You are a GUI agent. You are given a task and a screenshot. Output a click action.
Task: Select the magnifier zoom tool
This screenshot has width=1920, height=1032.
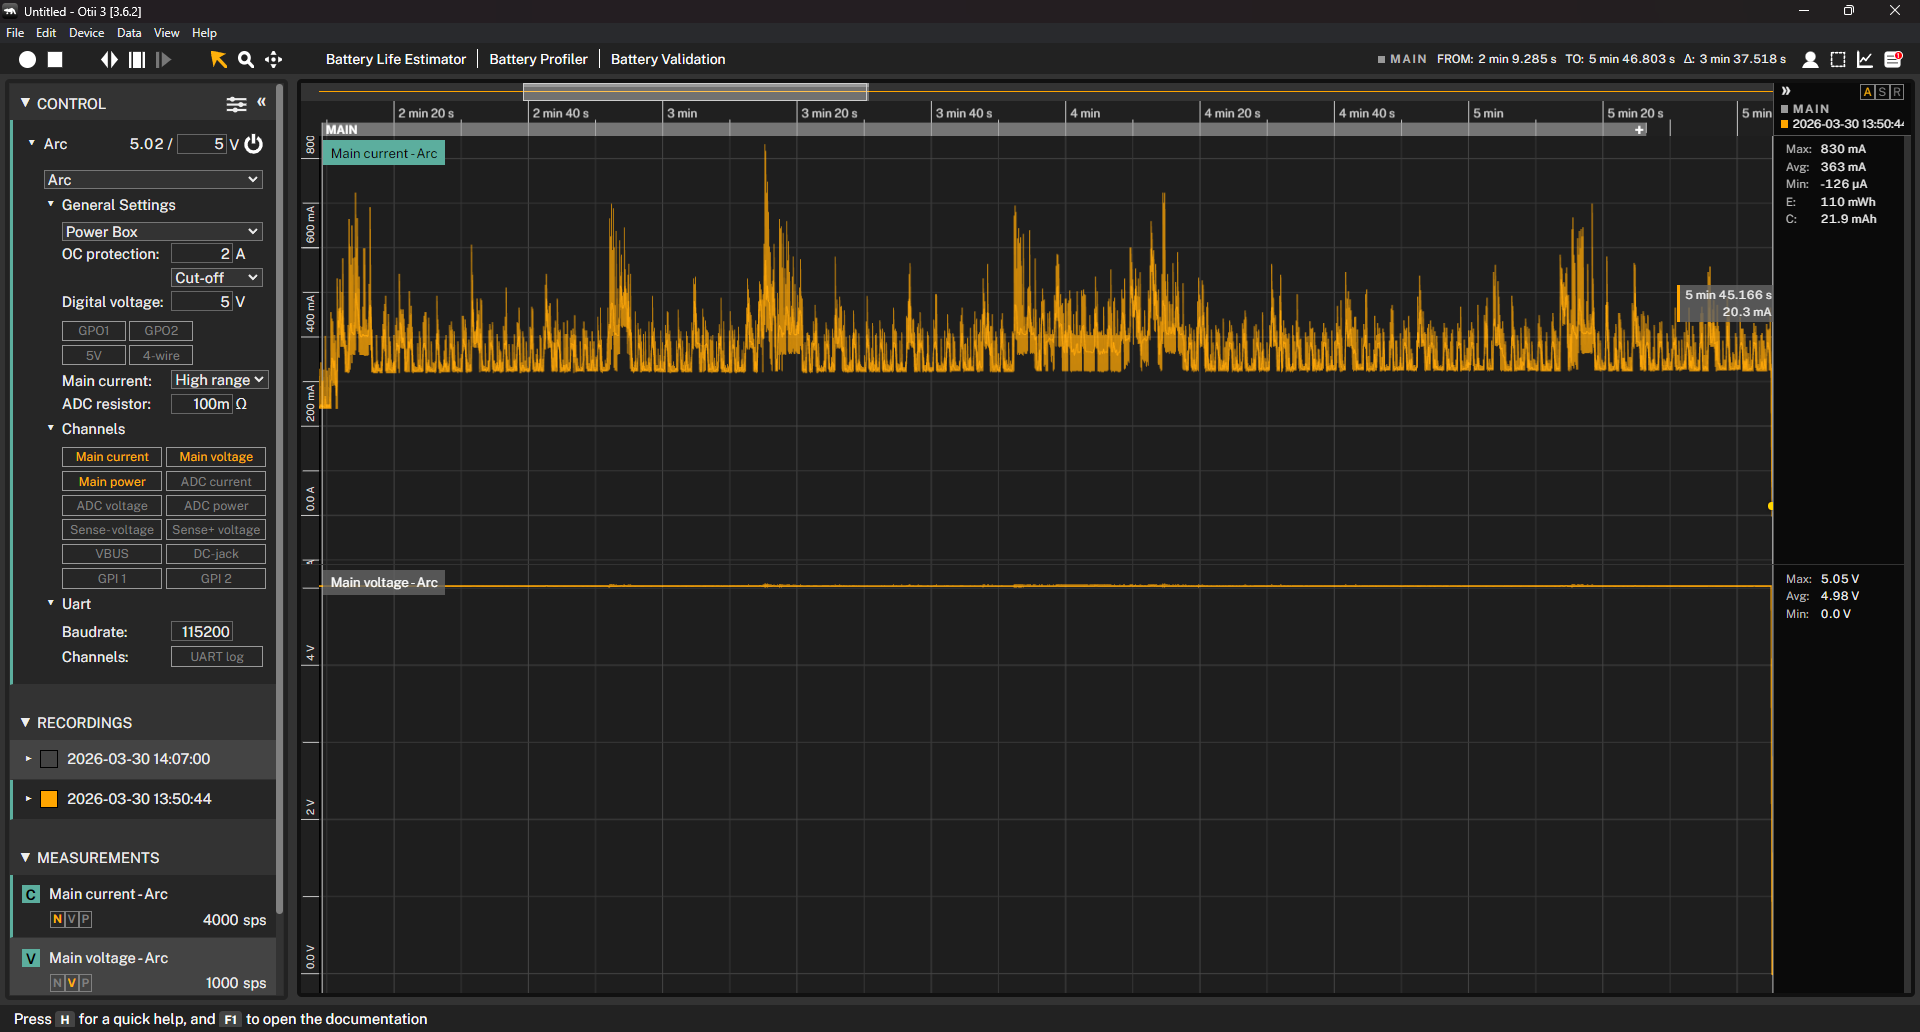[x=246, y=60]
